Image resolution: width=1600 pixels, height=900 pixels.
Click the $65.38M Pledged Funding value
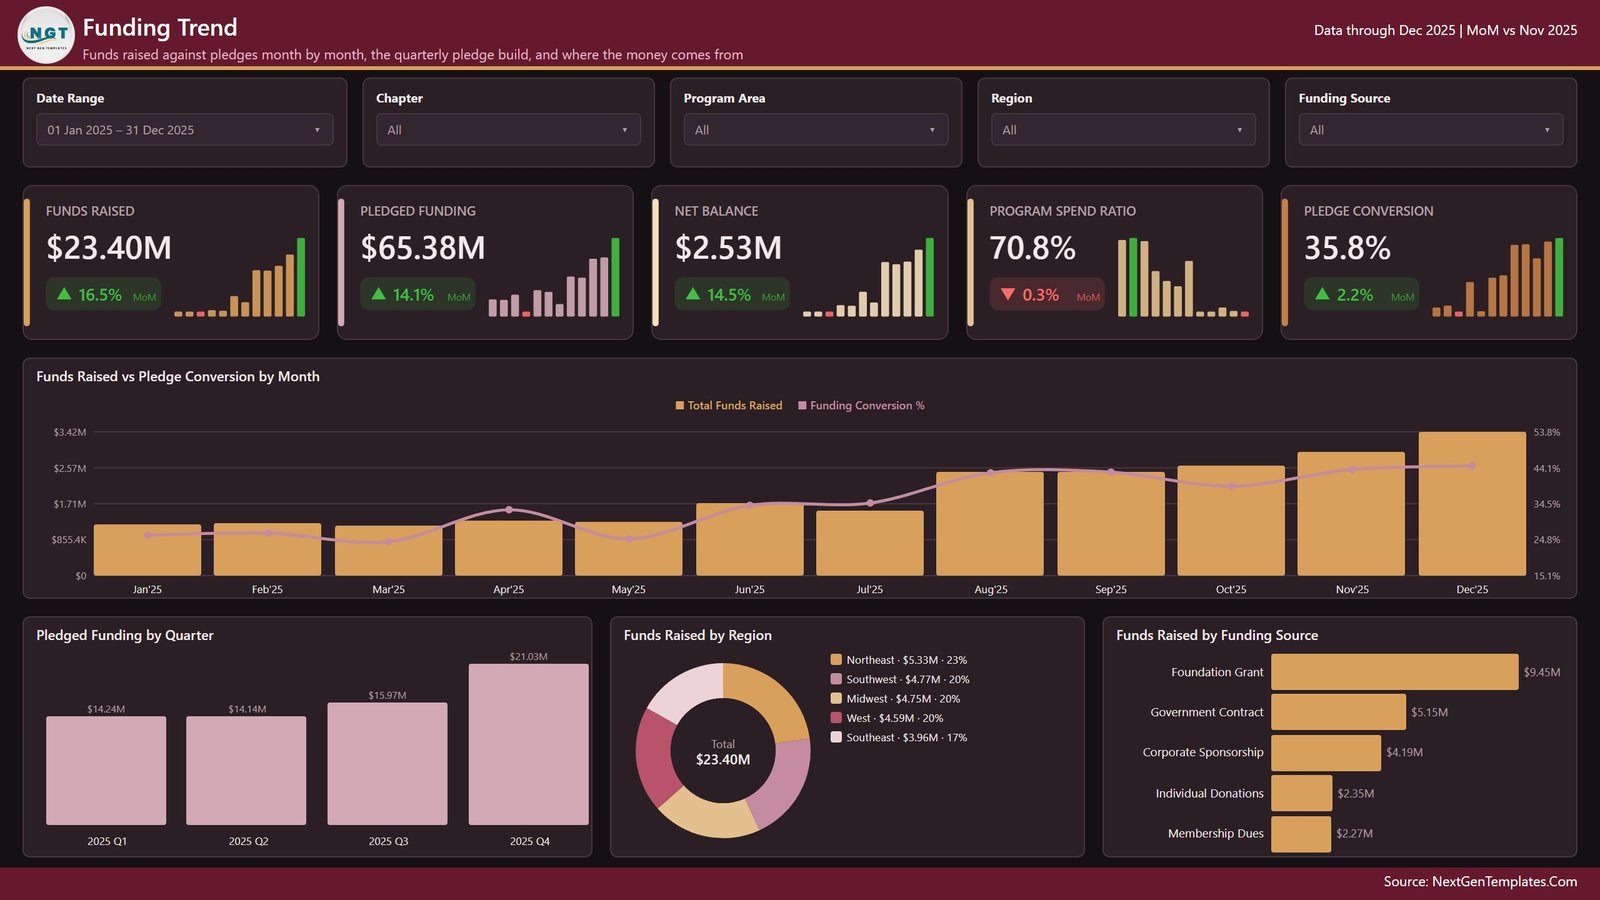click(423, 248)
